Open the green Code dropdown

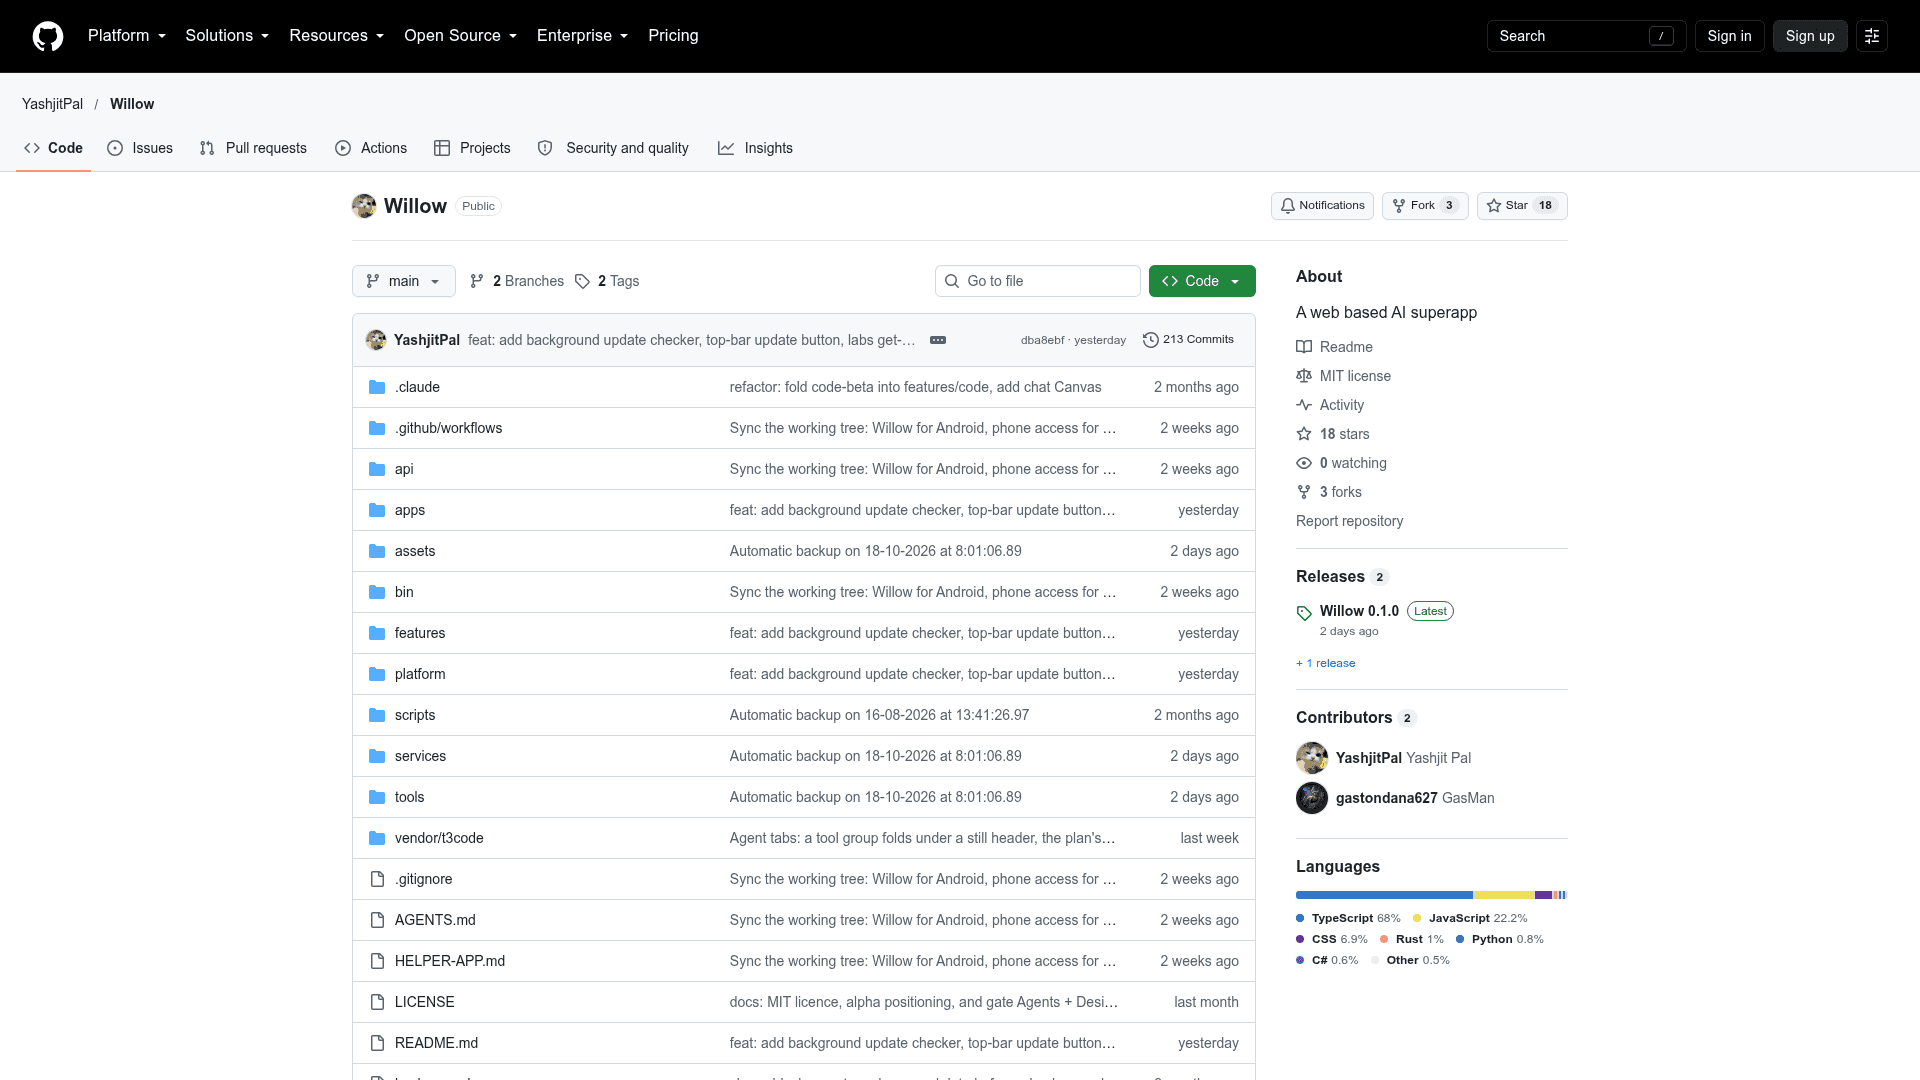pos(1202,281)
